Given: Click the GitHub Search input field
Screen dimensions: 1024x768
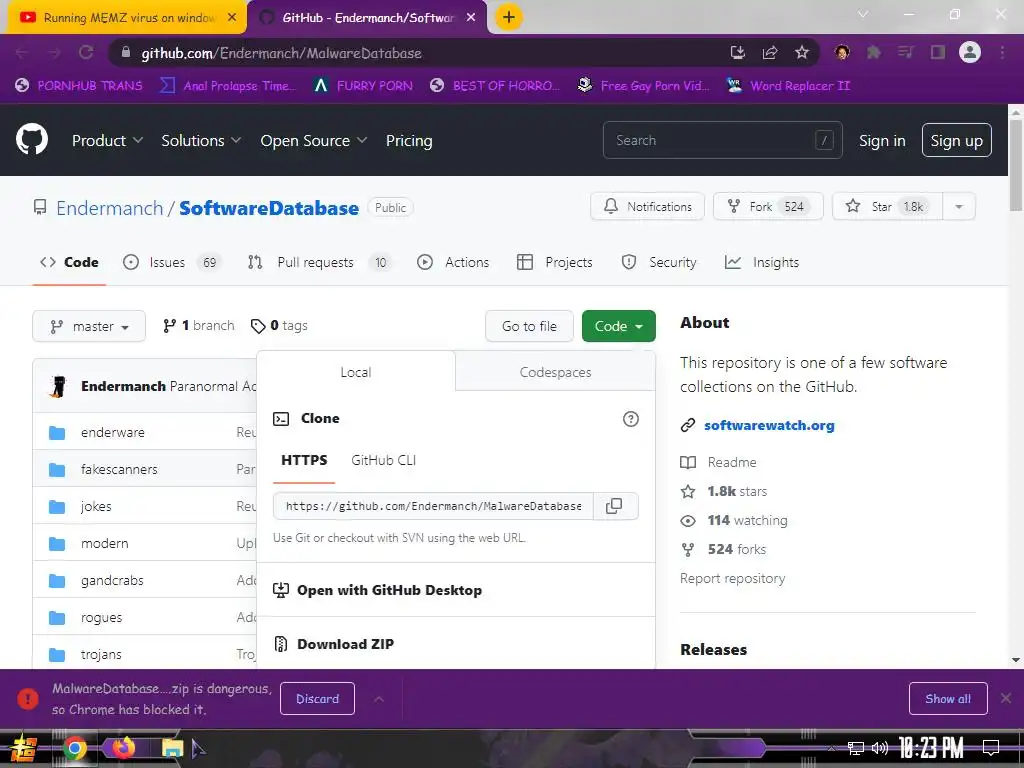Looking at the screenshot, I should 722,140.
